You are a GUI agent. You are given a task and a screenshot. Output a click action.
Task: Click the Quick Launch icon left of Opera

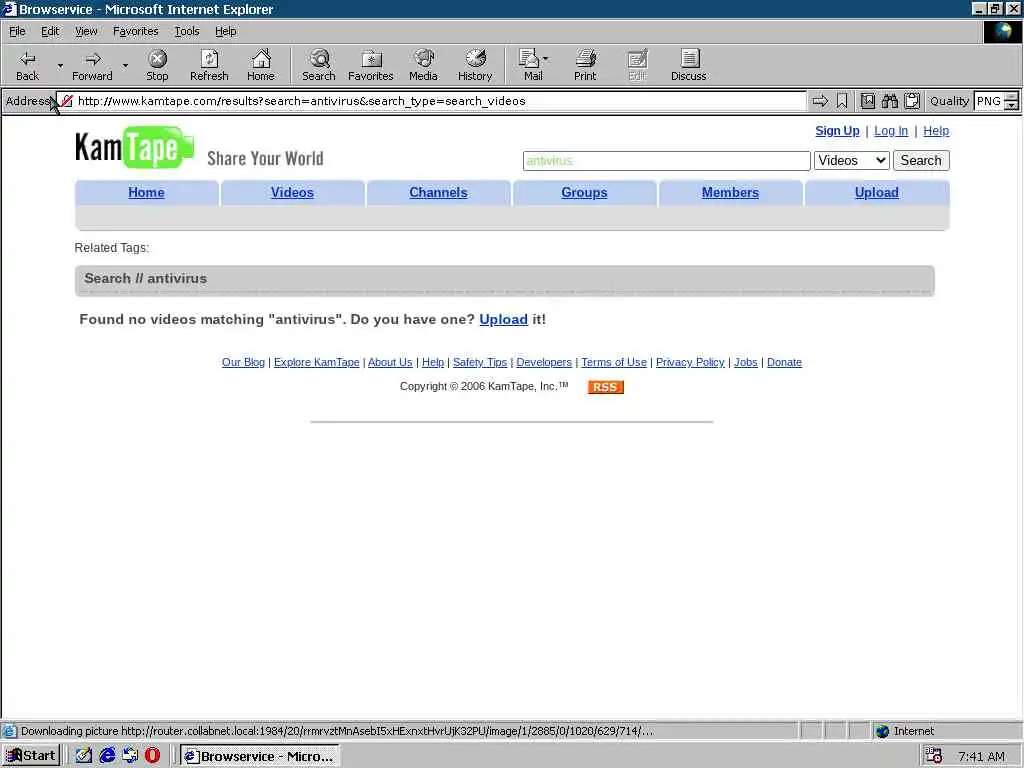click(x=130, y=756)
